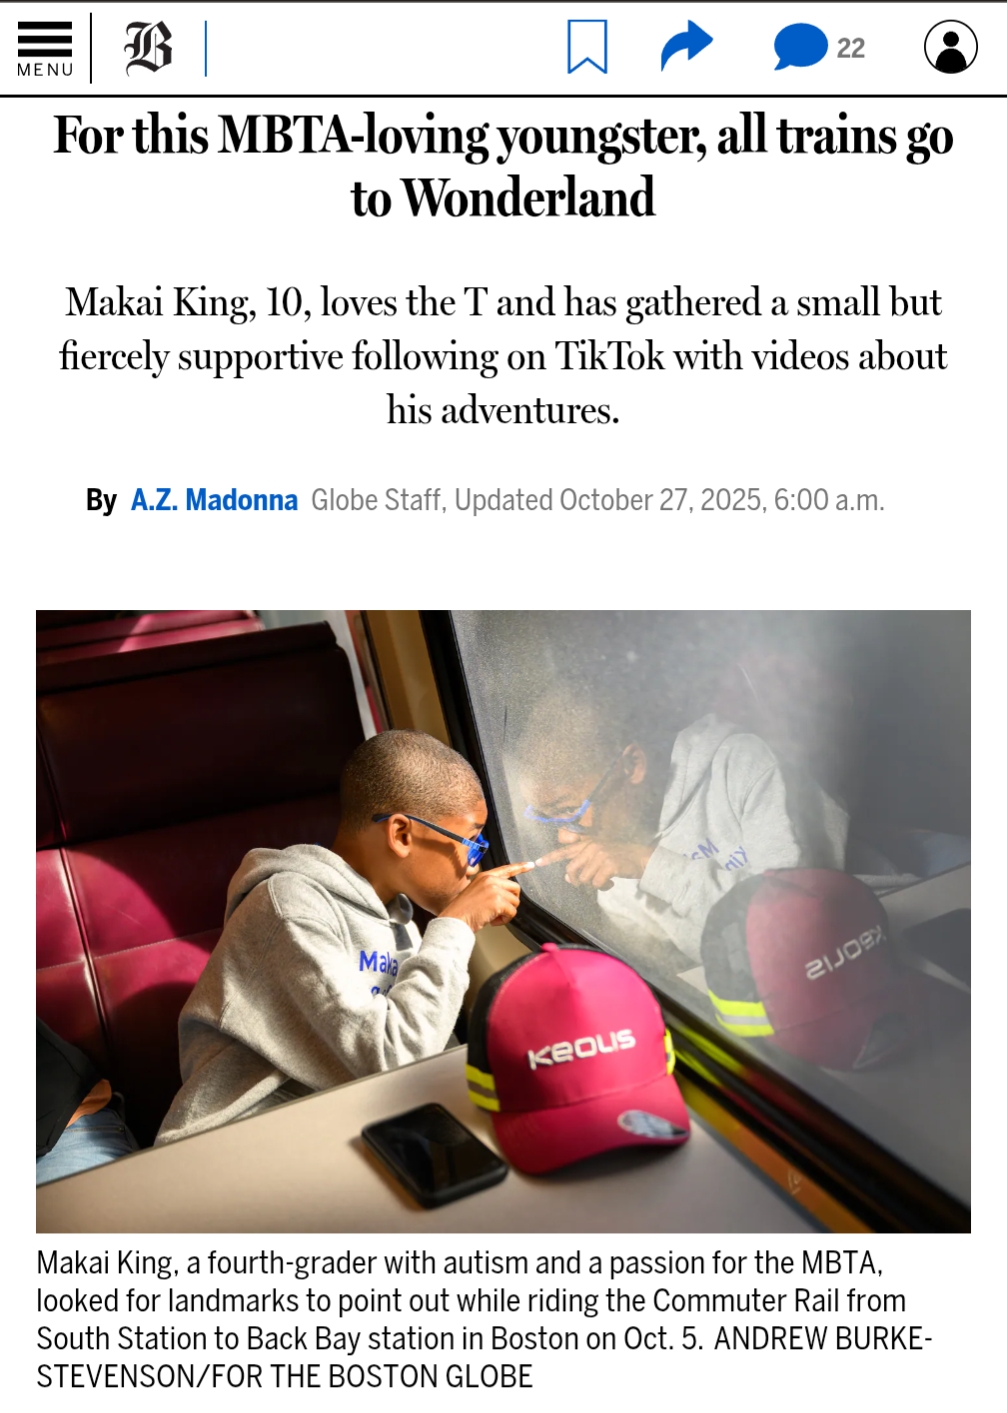Click the MENU text label
This screenshot has height=1413, width=1007.
[45, 70]
